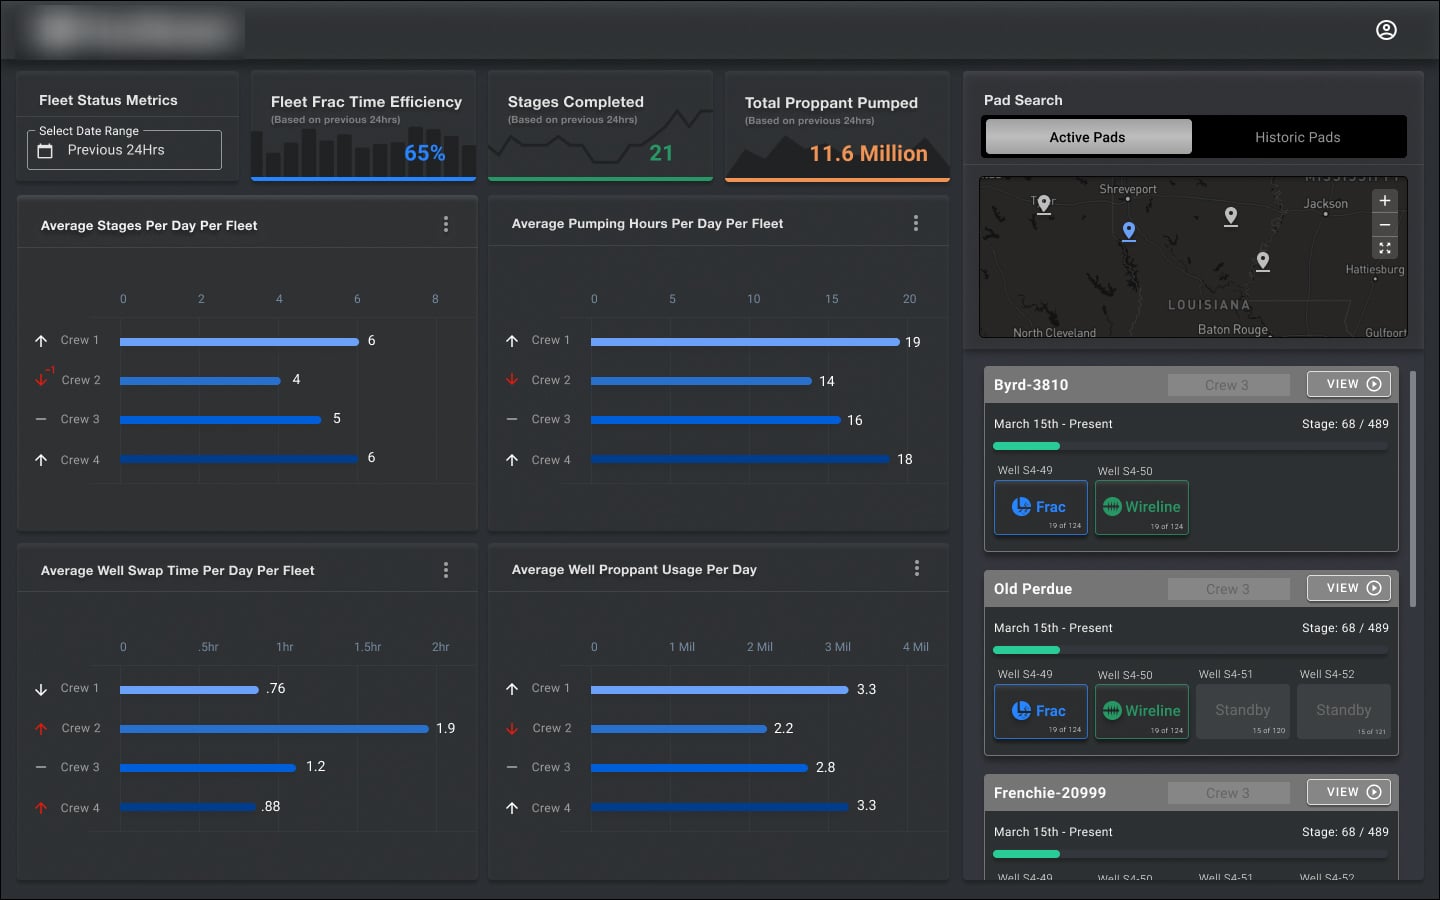This screenshot has height=900, width=1440.
Task: Click Crew 3 bar in Pumping Hours chart
Action: [x=716, y=420]
